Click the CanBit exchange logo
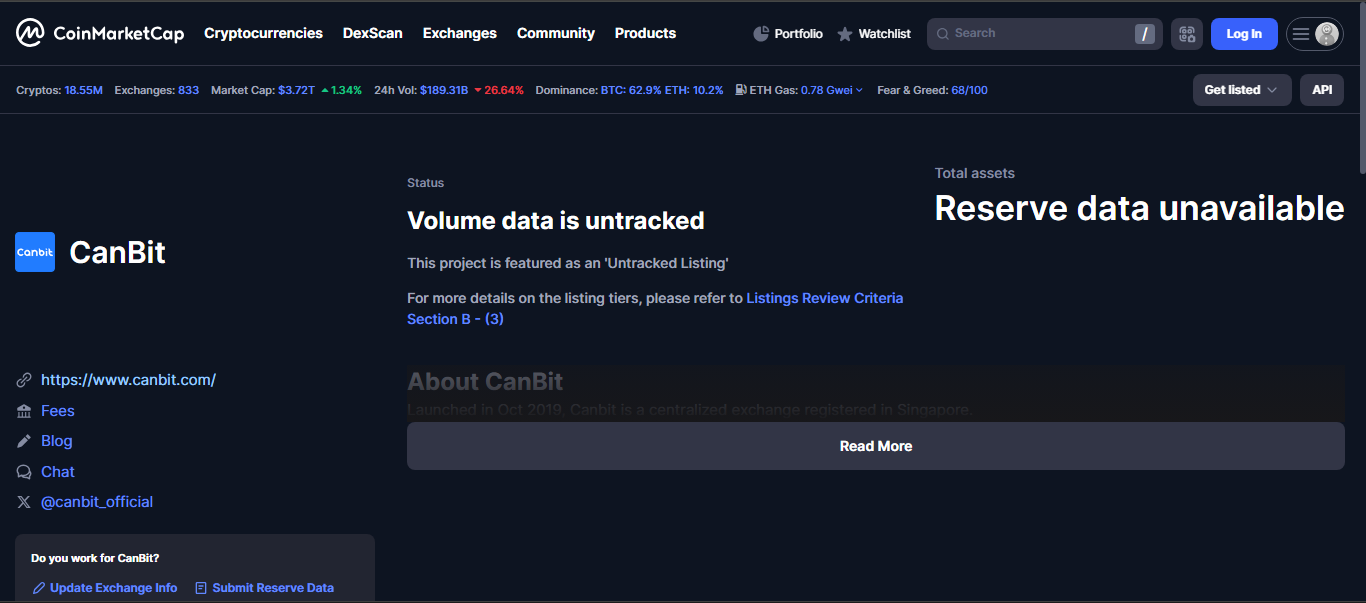1366x603 pixels. 35,252
